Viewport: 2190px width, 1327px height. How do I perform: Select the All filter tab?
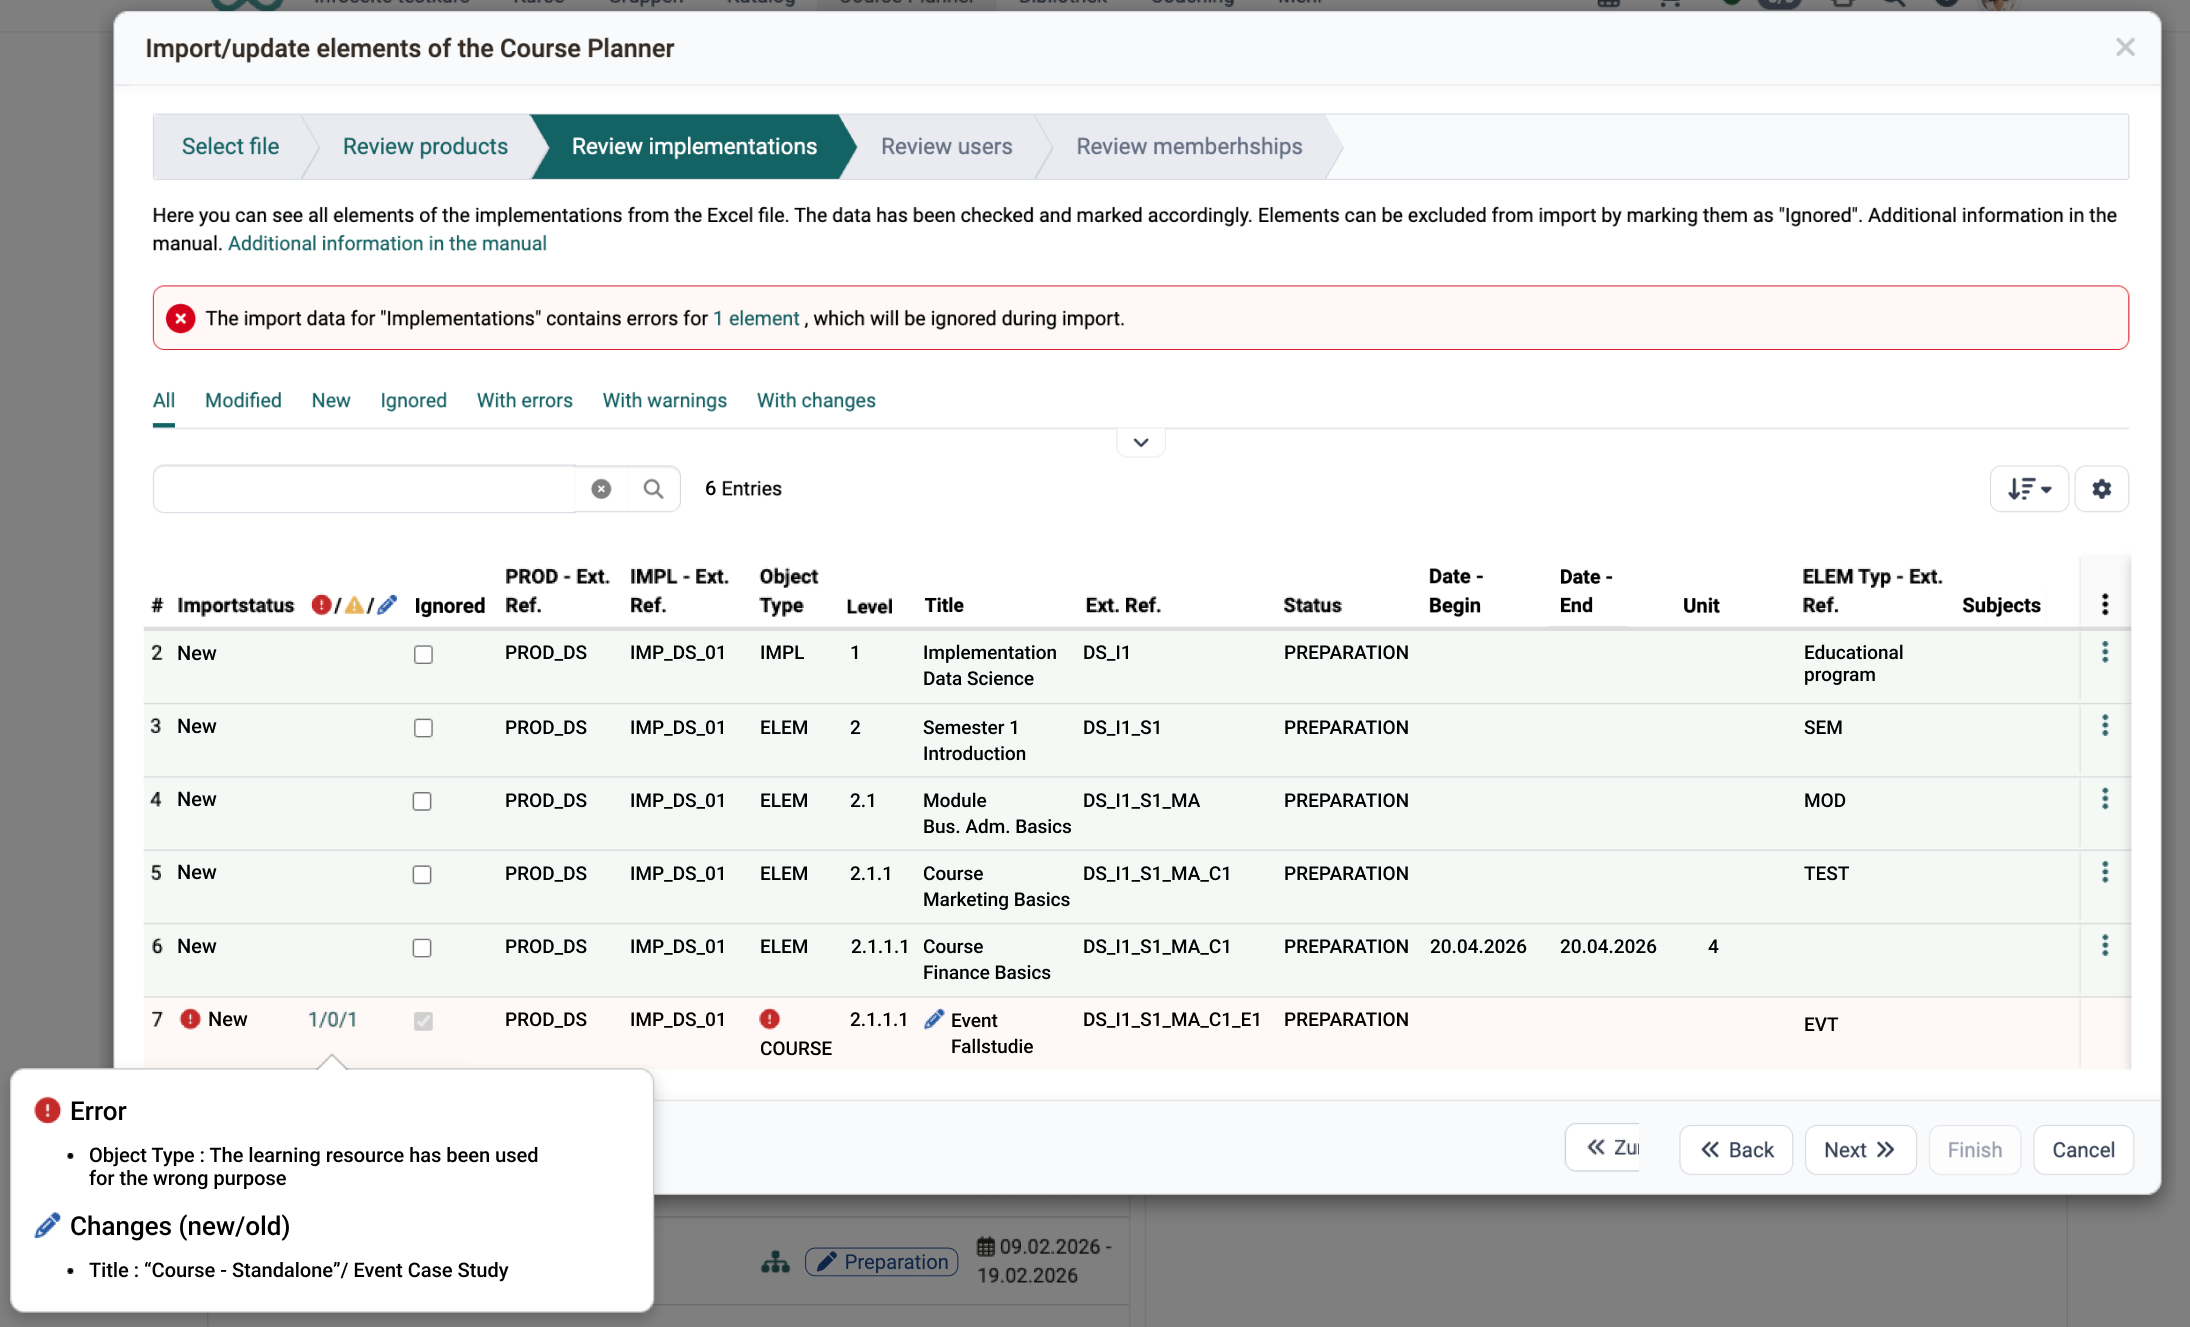[x=164, y=400]
